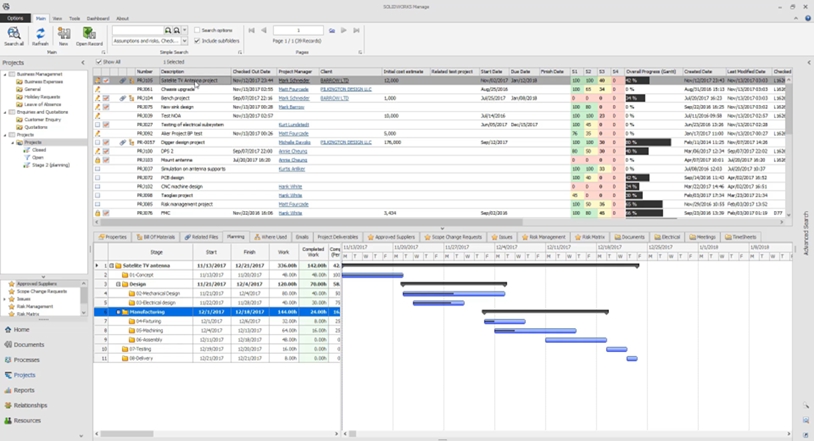This screenshot has width=814, height=441.
Task: Click folder icon of 01-Concept stage
Action: (x=125, y=275)
